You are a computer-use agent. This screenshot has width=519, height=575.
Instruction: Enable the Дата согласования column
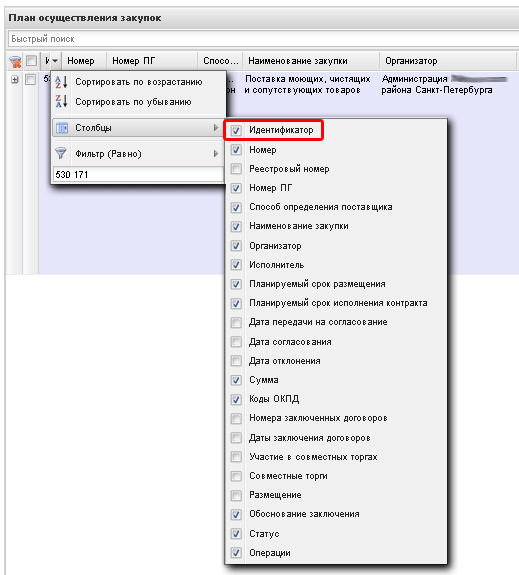pyautogui.click(x=236, y=342)
